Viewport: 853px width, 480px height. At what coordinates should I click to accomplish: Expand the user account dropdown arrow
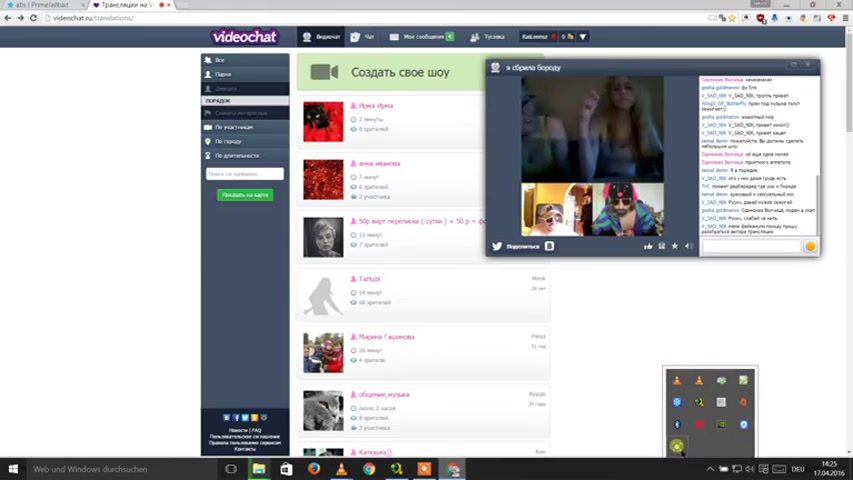tap(583, 36)
